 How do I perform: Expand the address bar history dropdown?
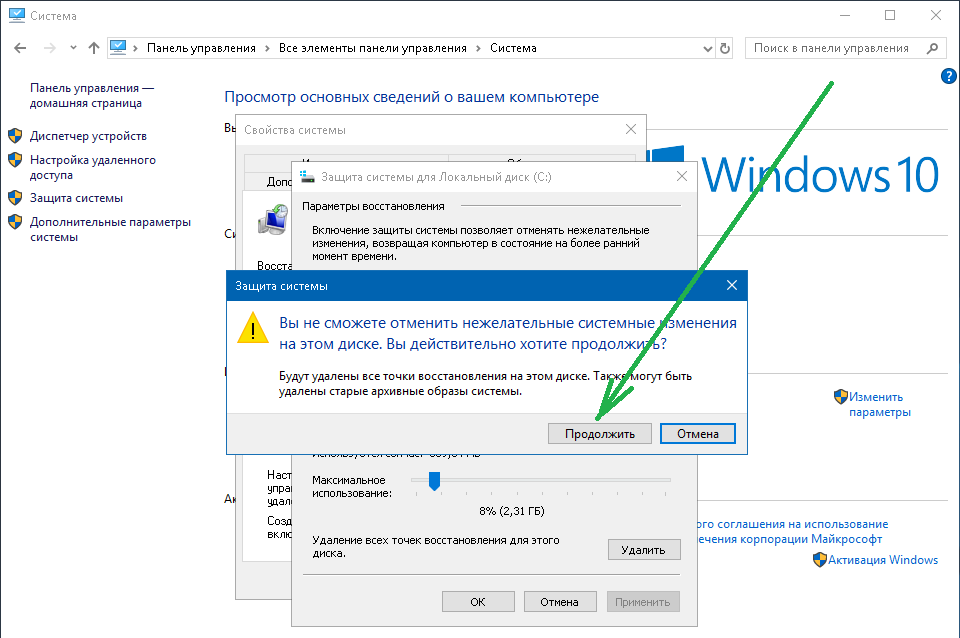708,48
